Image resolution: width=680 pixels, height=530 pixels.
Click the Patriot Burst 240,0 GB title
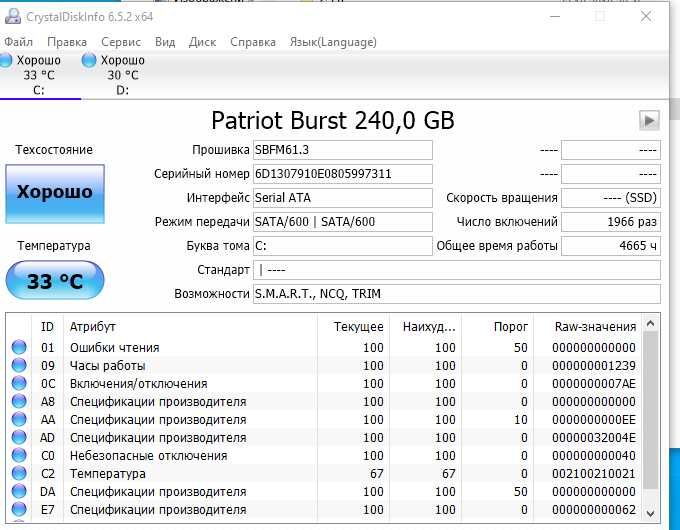333,120
